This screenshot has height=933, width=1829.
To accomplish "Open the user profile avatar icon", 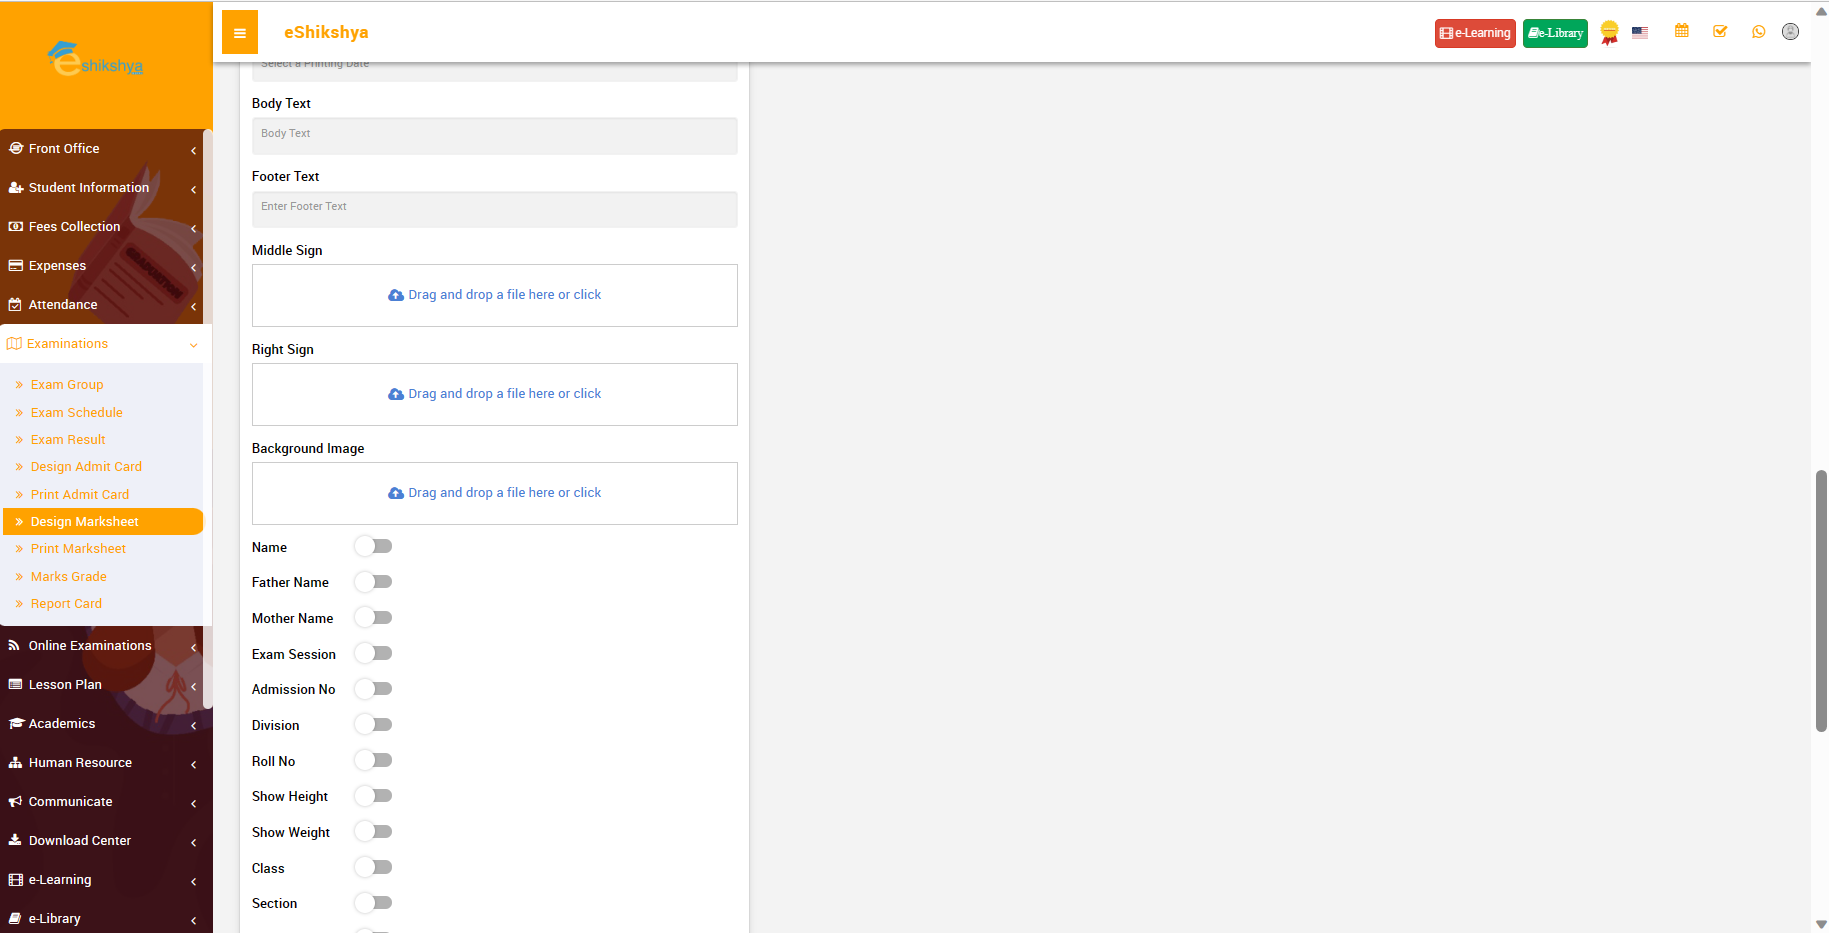I will coord(1790,32).
